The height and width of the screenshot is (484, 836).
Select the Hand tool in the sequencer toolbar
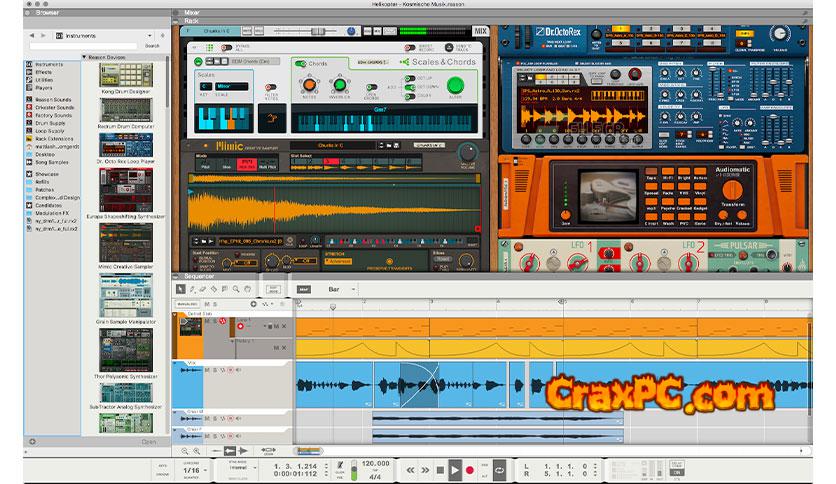[247, 290]
